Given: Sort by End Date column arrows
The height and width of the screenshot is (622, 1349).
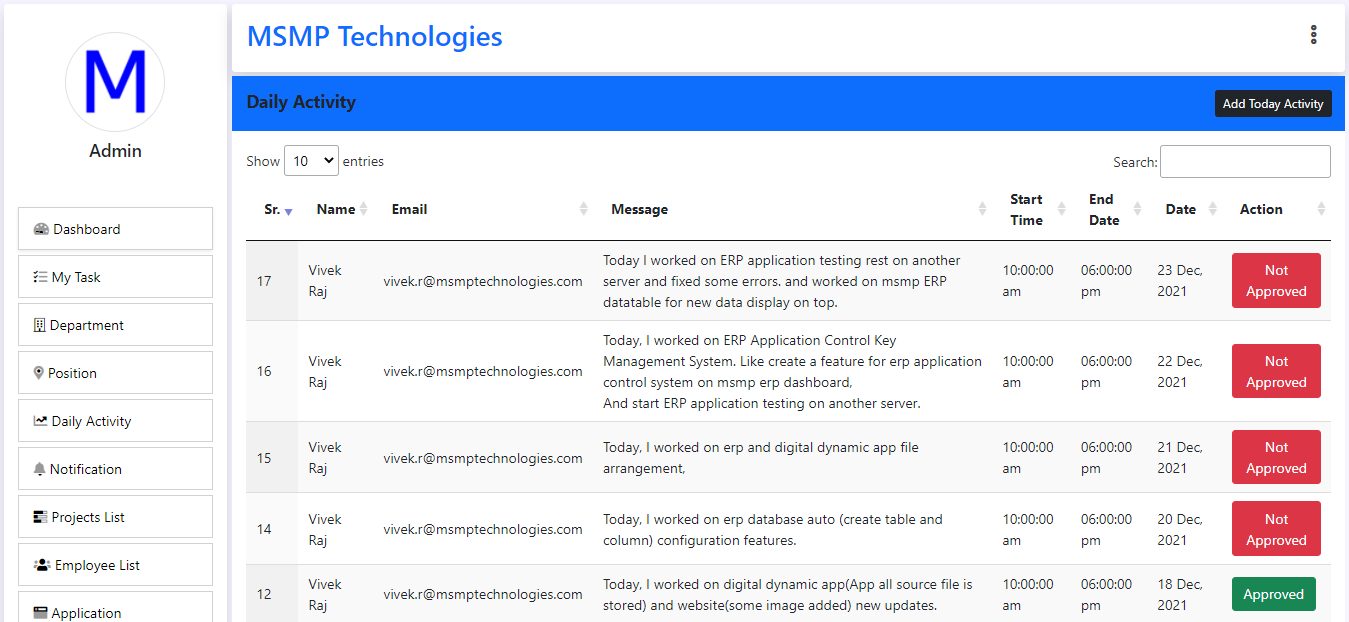Looking at the screenshot, I should pyautogui.click(x=1138, y=209).
